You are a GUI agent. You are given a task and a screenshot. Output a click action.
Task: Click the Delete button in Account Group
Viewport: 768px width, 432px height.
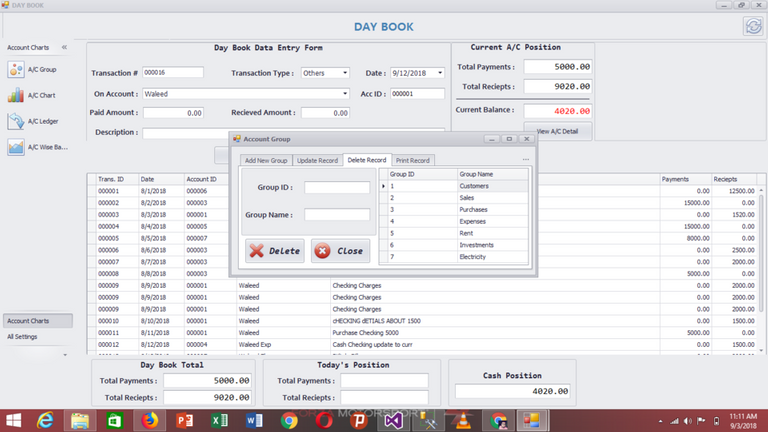(274, 251)
